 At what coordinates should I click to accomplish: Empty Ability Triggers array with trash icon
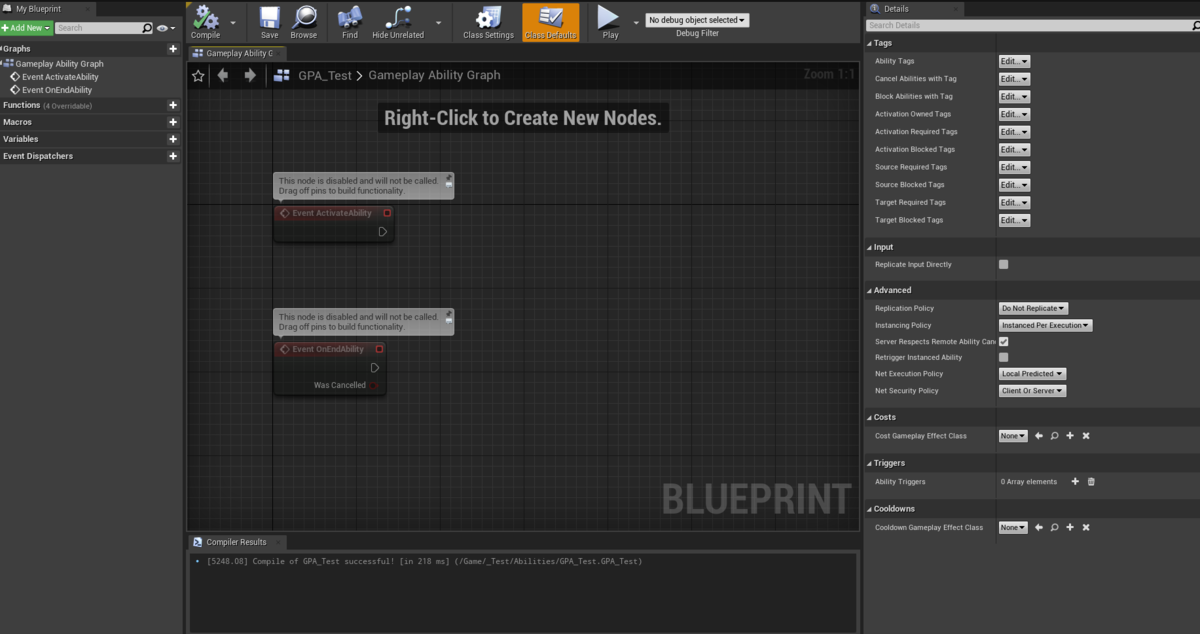(x=1091, y=482)
